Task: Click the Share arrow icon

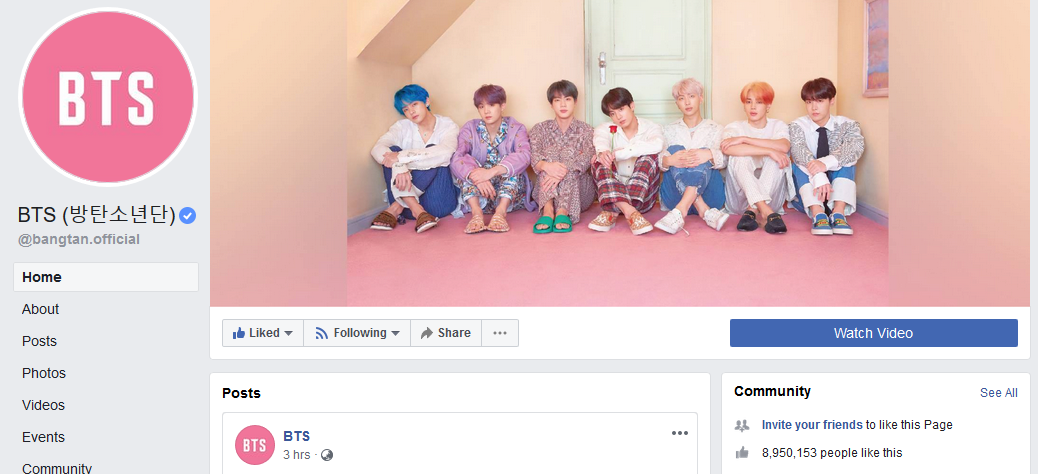Action: 427,333
